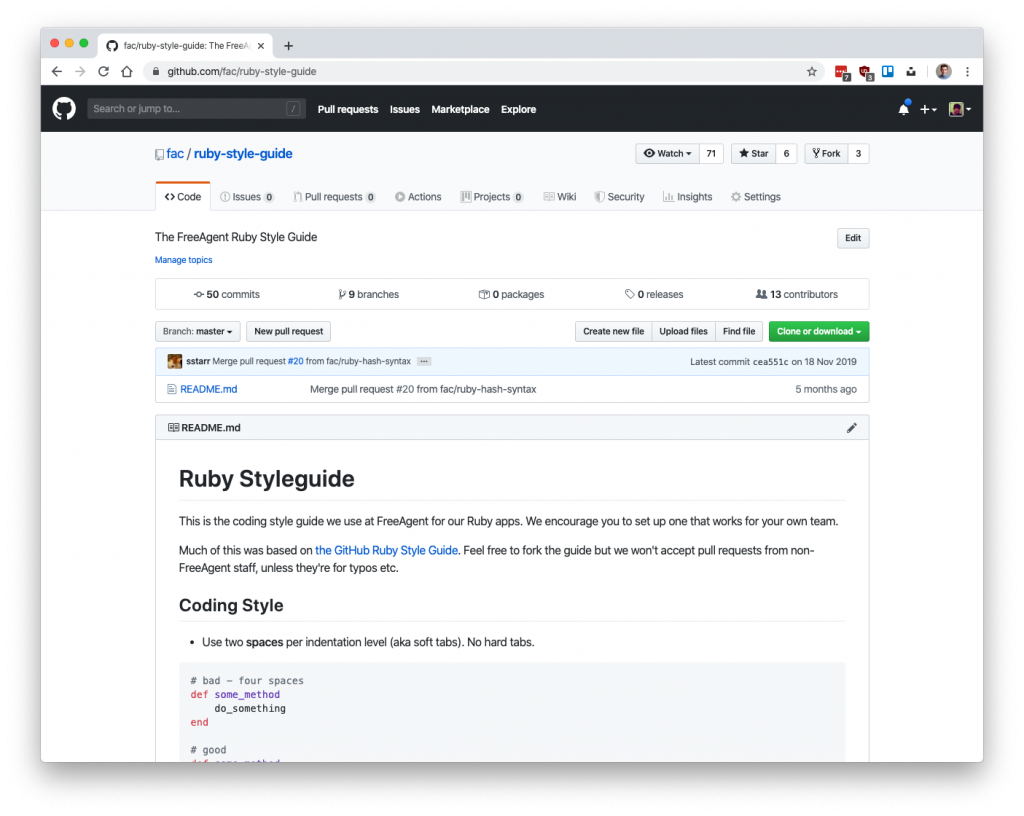Screen dimensions: 1024x816
Task: Click the GitHub Octocat logo
Action: (64, 109)
